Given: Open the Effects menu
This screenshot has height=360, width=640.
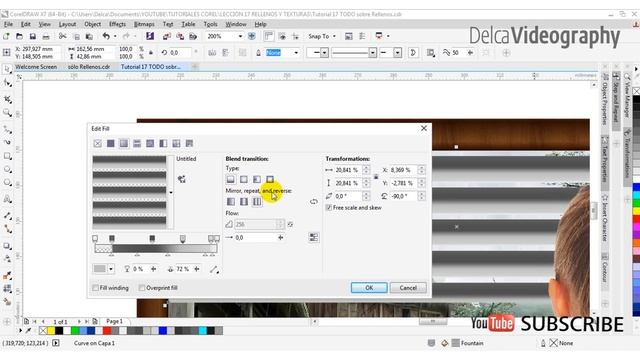Looking at the screenshot, I should [x=118, y=24].
